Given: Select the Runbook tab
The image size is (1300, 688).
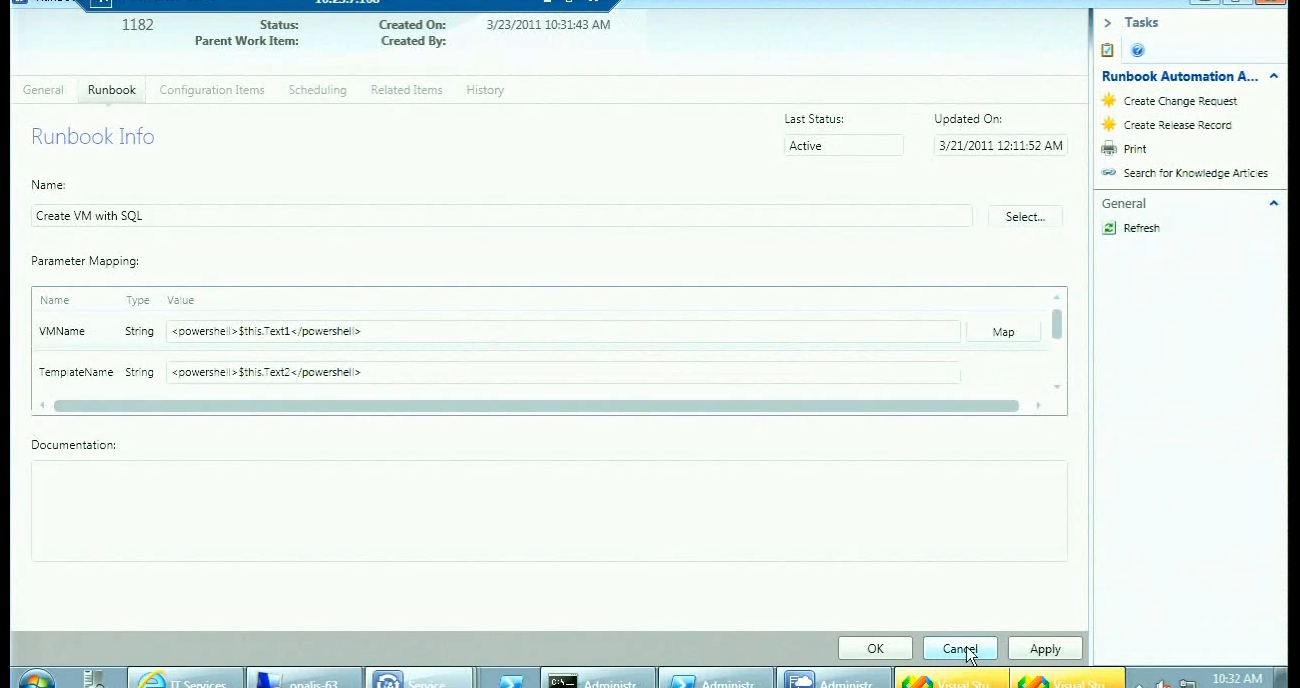Looking at the screenshot, I should pyautogui.click(x=111, y=90).
